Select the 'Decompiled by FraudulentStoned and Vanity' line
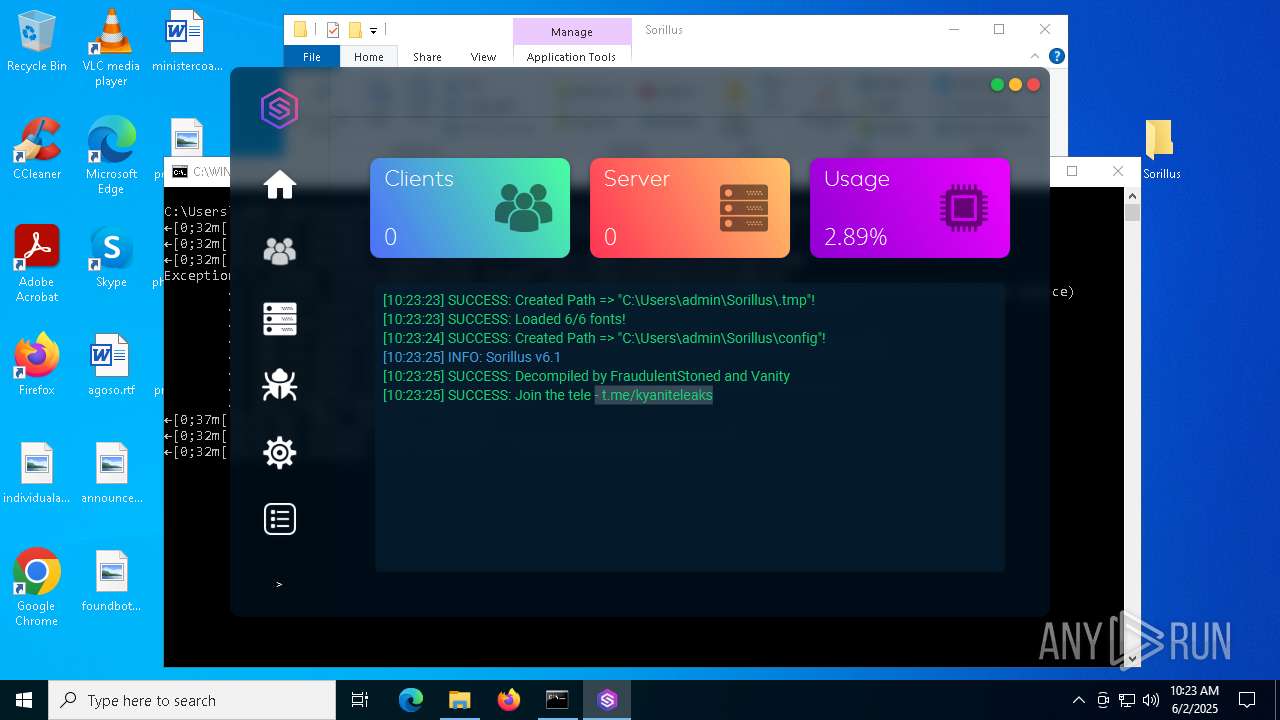The height and width of the screenshot is (720, 1280). coord(586,376)
